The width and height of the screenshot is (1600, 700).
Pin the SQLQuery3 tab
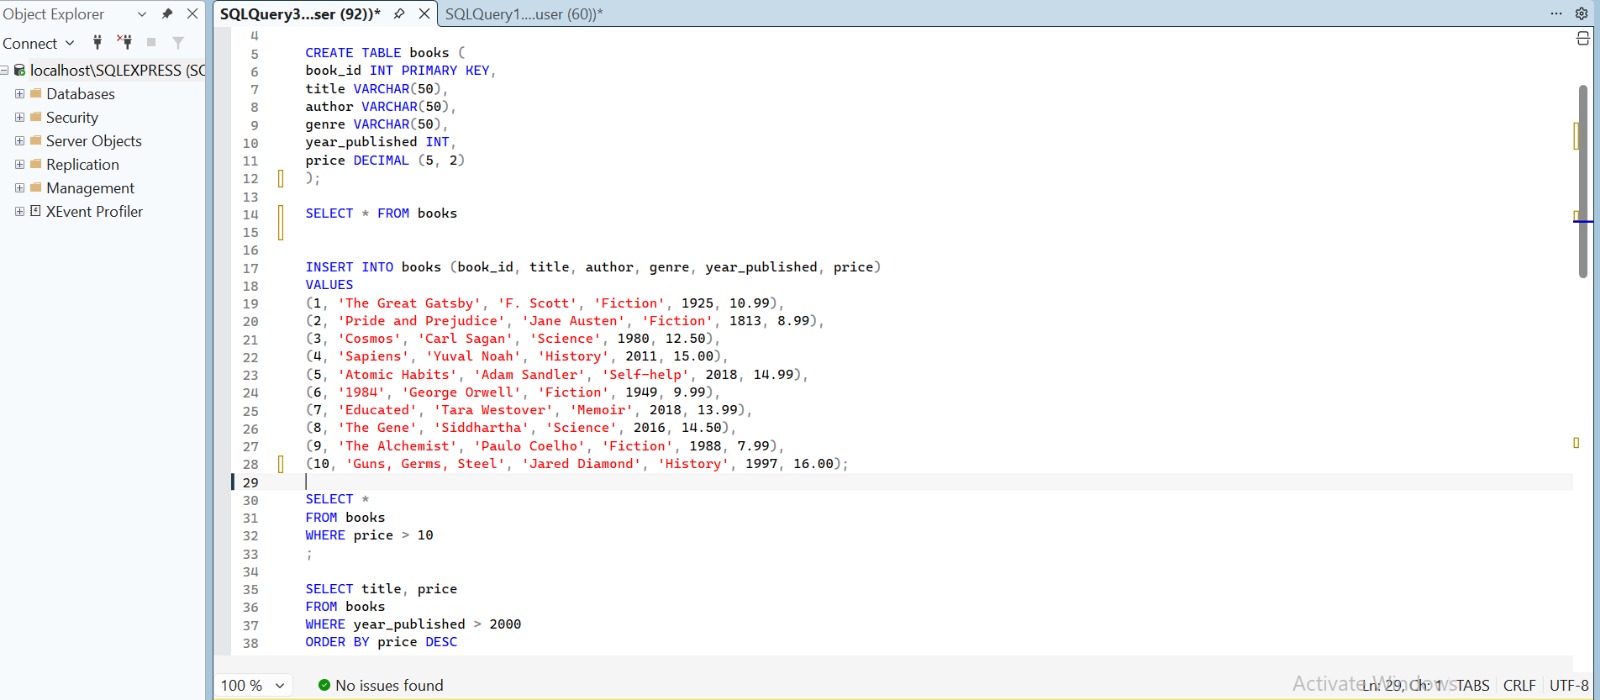[x=399, y=14]
